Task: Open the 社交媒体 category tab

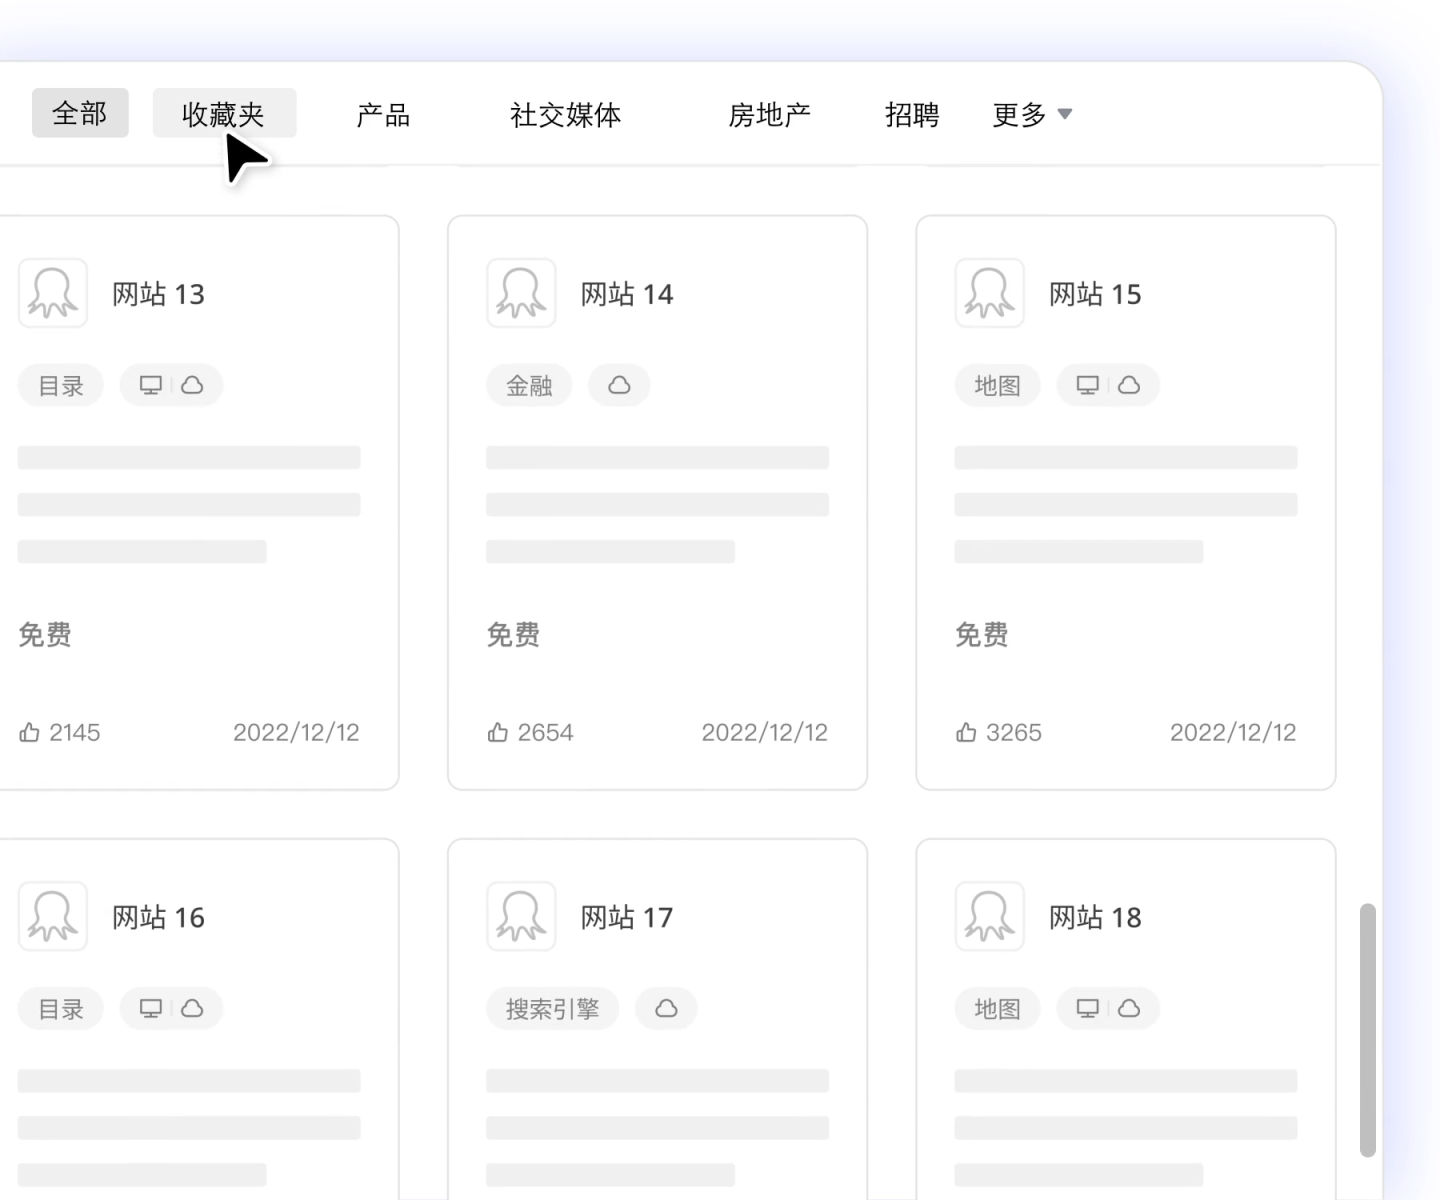Action: click(565, 114)
